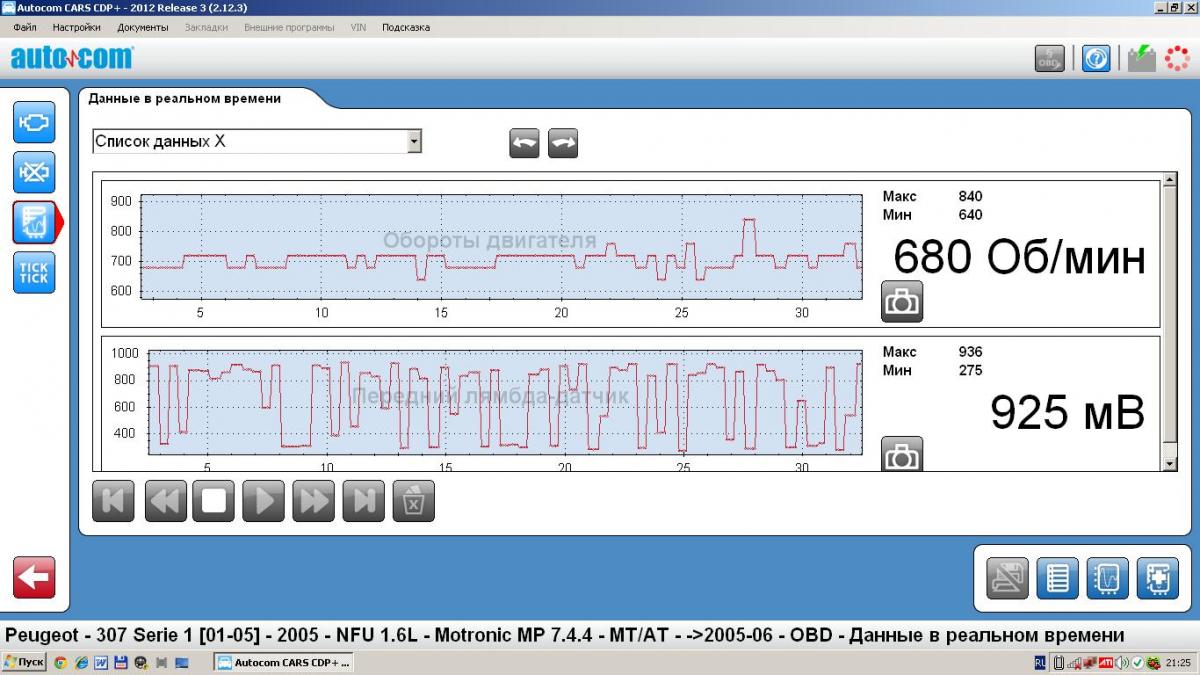
Task: Open the Настройки menu
Action: click(77, 27)
